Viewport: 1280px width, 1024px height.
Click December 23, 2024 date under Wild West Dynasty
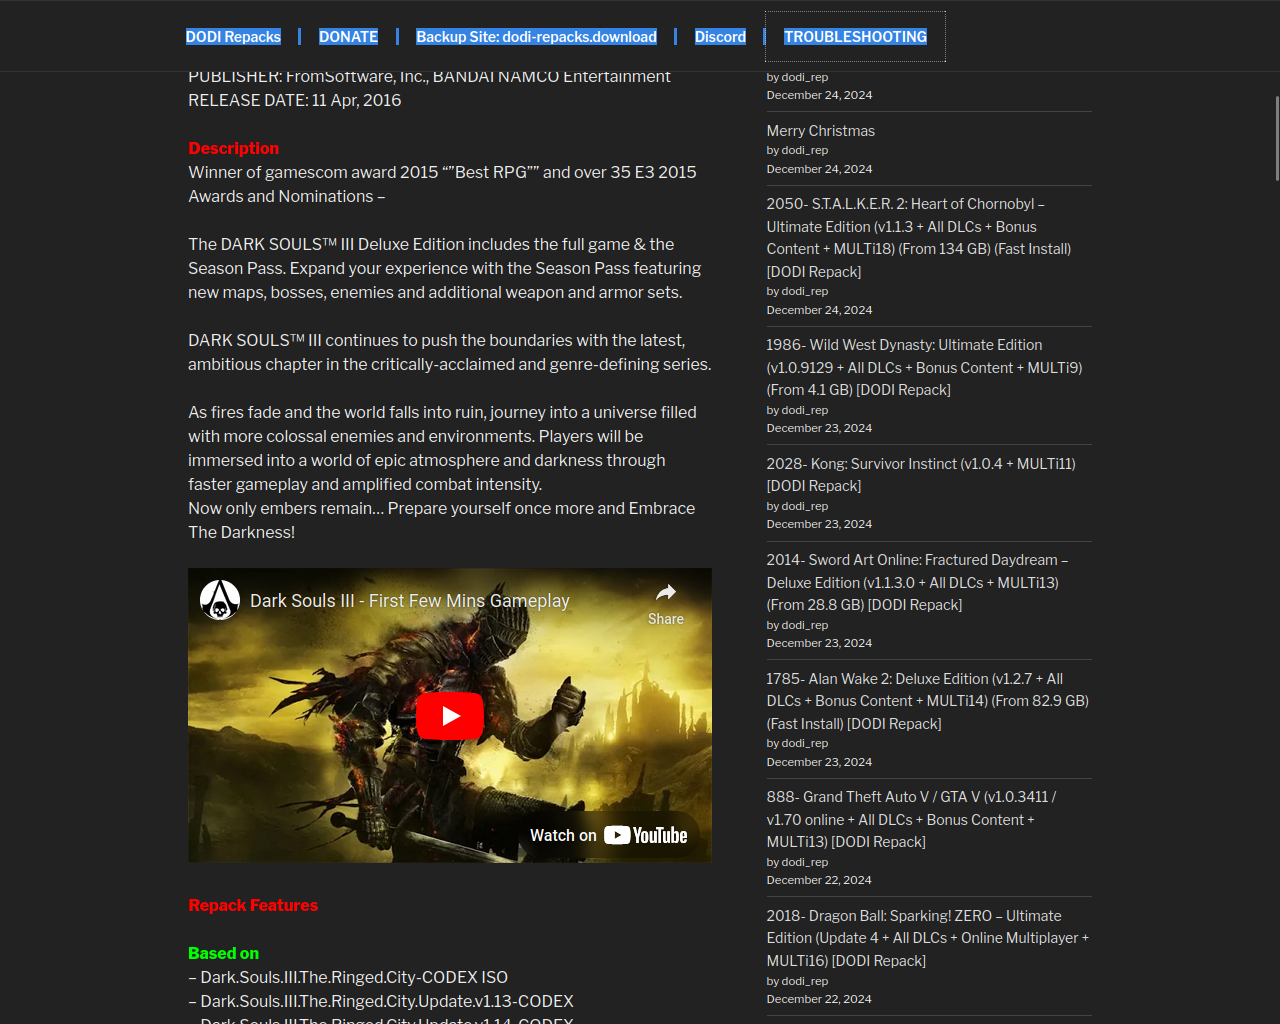pos(819,428)
